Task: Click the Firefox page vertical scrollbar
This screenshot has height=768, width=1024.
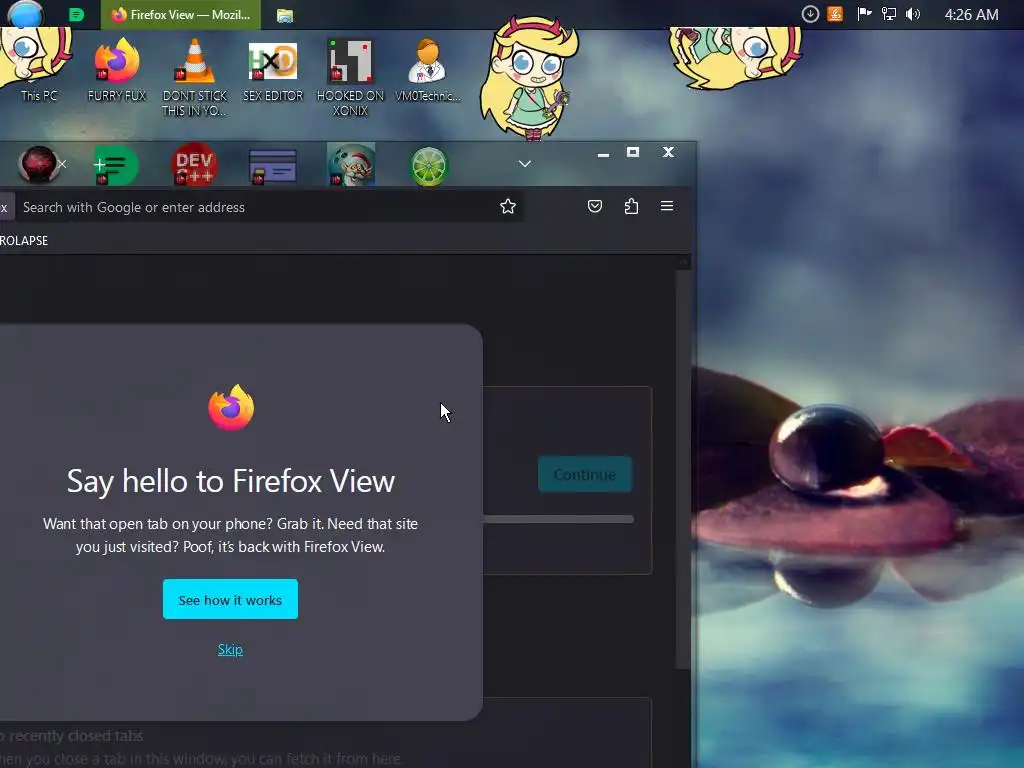Action: click(683, 470)
